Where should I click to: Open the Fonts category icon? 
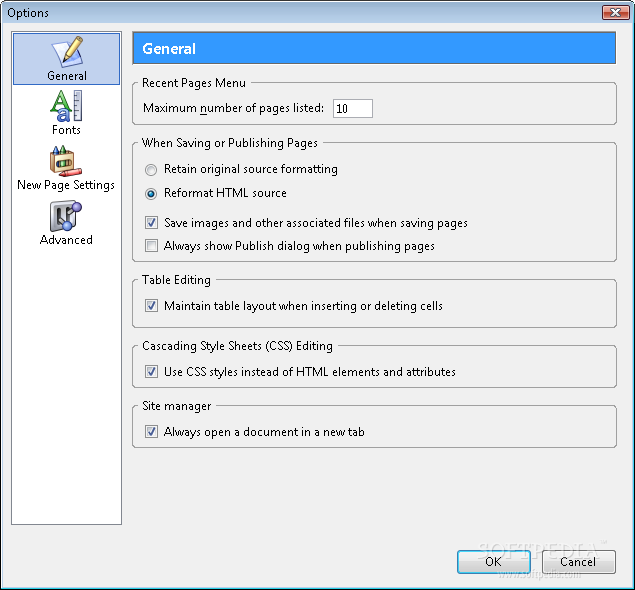pyautogui.click(x=66, y=106)
